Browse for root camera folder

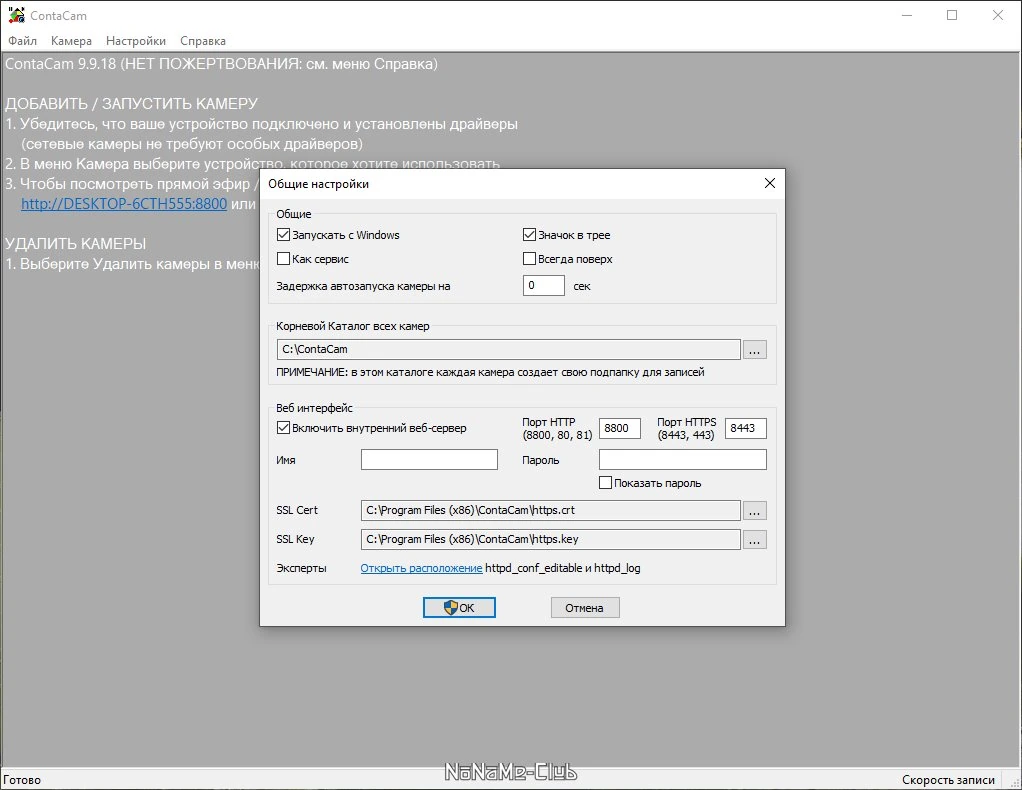(x=754, y=349)
